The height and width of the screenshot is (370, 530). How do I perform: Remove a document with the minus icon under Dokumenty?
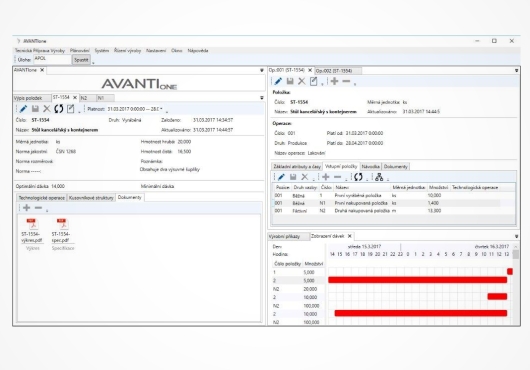(39, 208)
